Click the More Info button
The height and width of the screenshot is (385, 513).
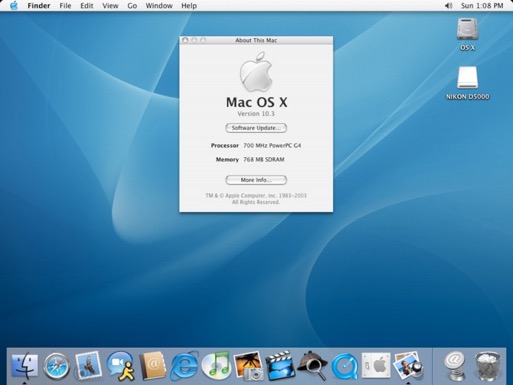[256, 180]
